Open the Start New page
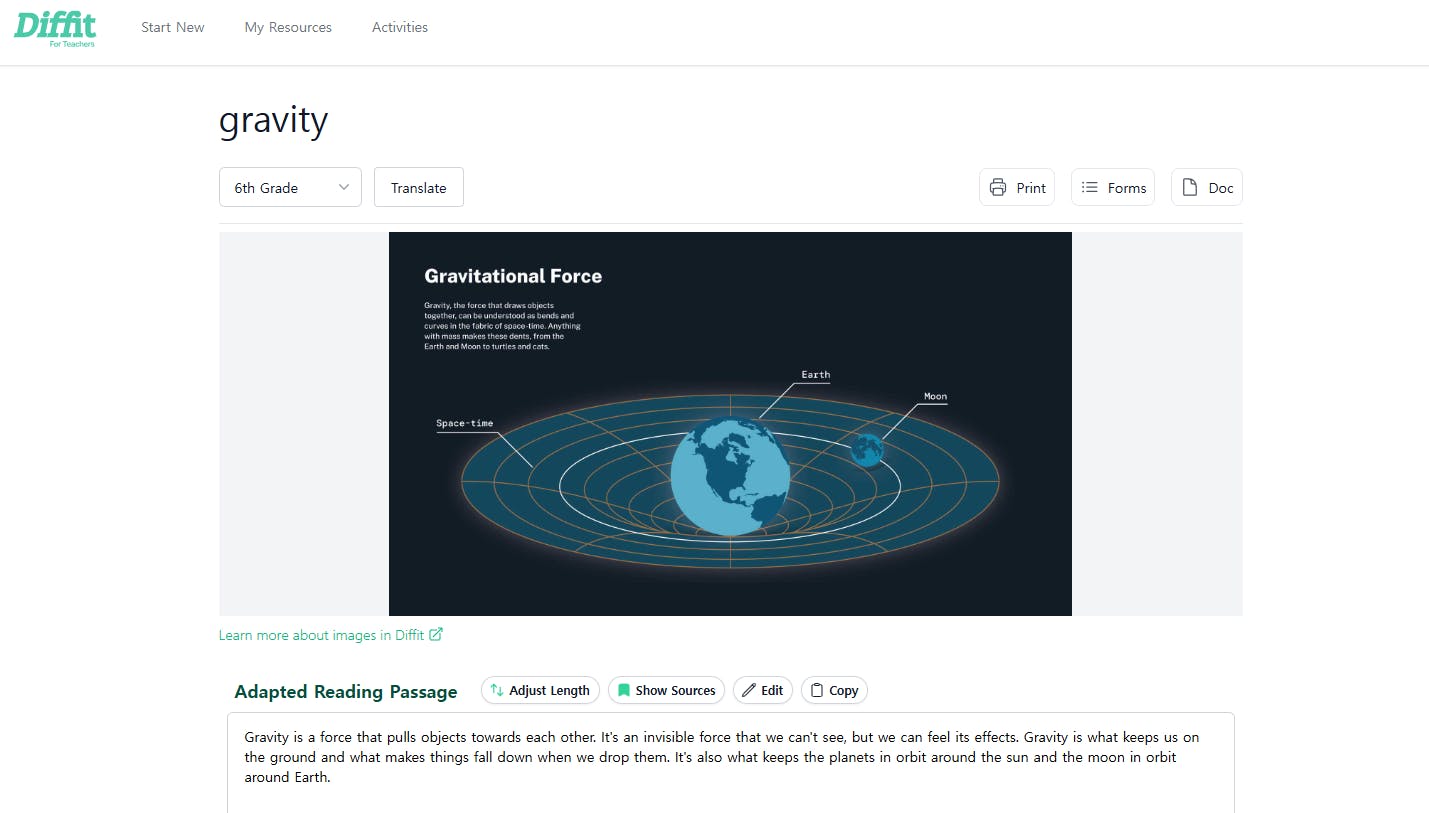The height and width of the screenshot is (813, 1429). (x=173, y=27)
